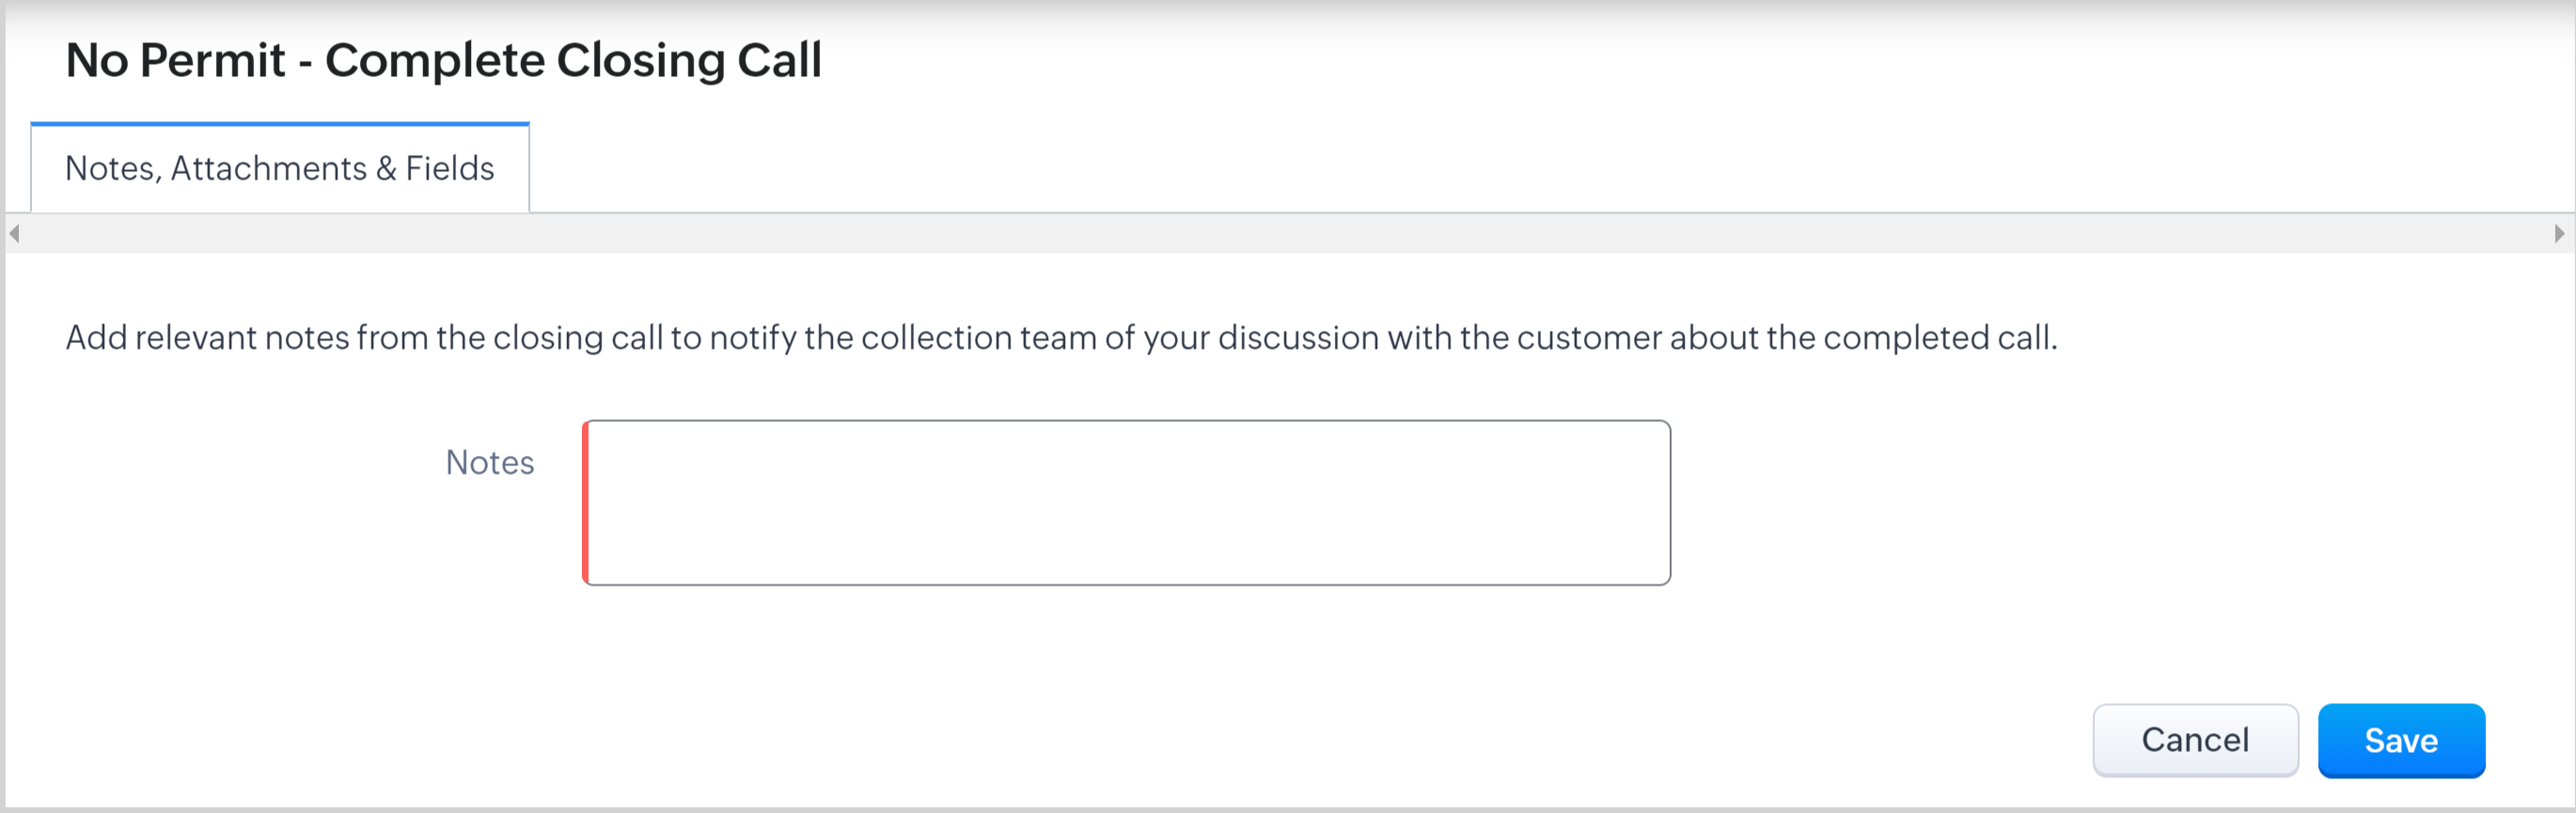This screenshot has width=2576, height=813.
Task: Click the gray scrollbar strip's middle area
Action: click(x=1287, y=234)
